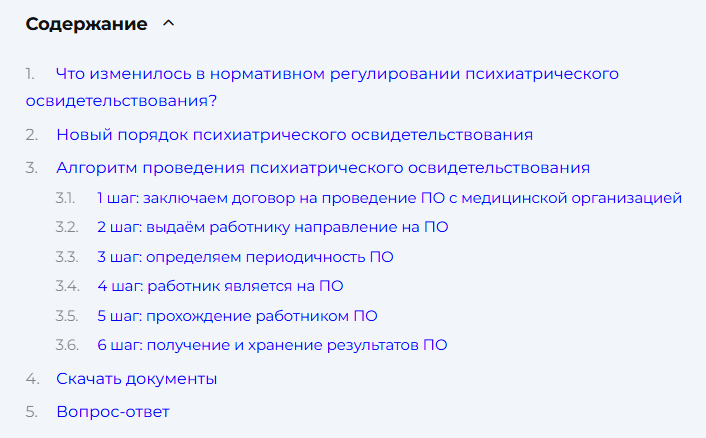Click '5 шаг: прохождение работником ПО'
Viewport: 706px width, 438px height.
click(237, 316)
